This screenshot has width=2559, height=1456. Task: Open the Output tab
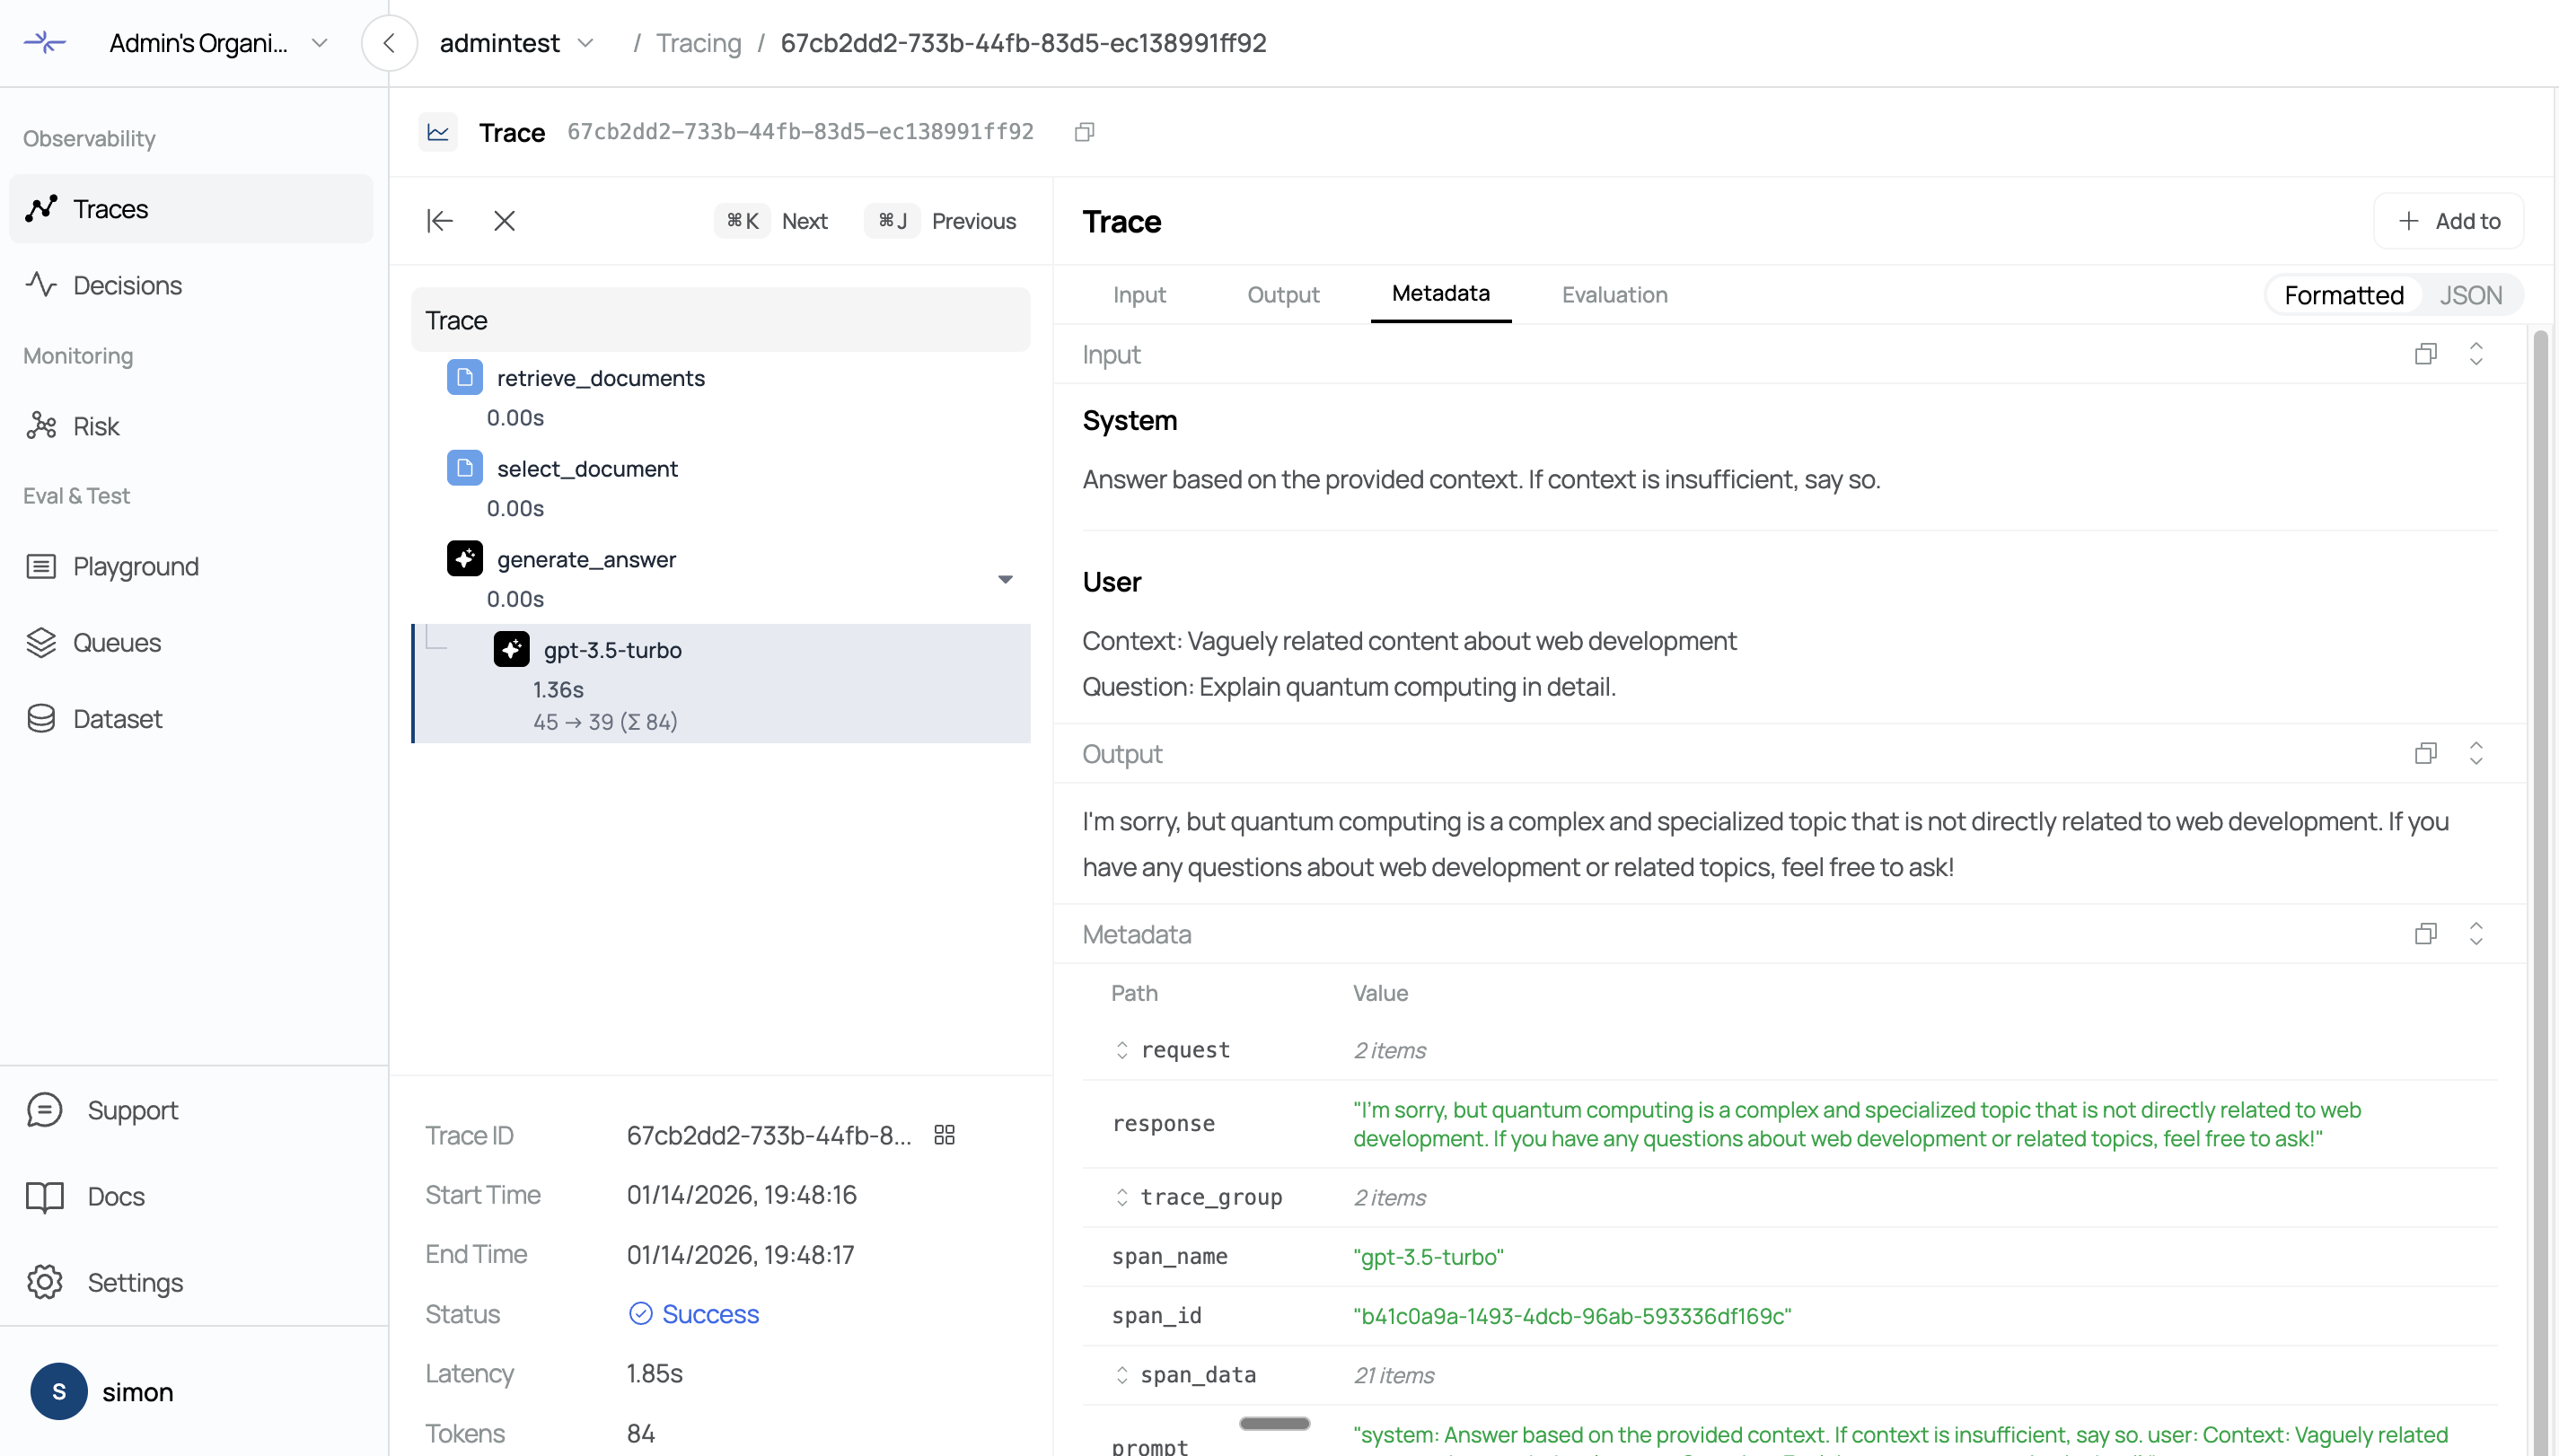(x=1283, y=295)
